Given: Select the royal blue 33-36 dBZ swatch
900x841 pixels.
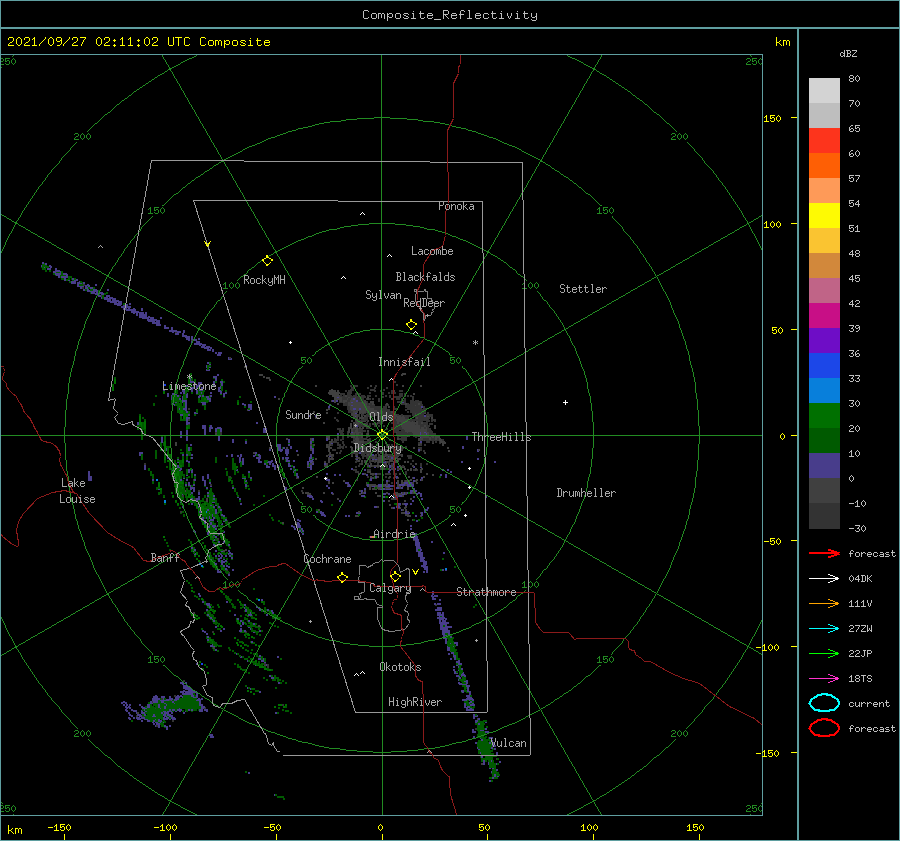Looking at the screenshot, I should [x=824, y=366].
